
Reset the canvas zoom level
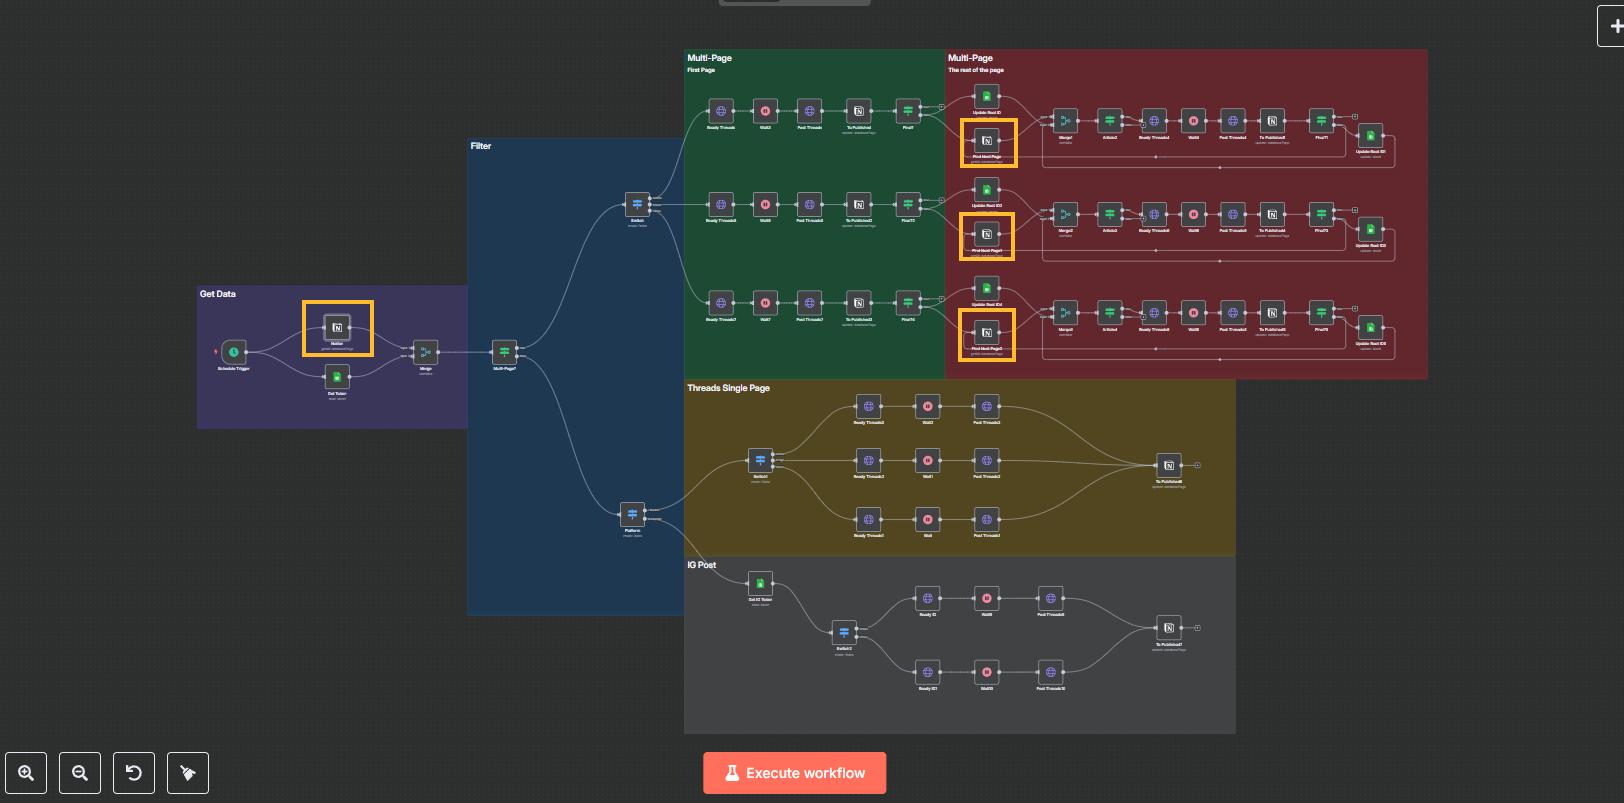point(134,773)
